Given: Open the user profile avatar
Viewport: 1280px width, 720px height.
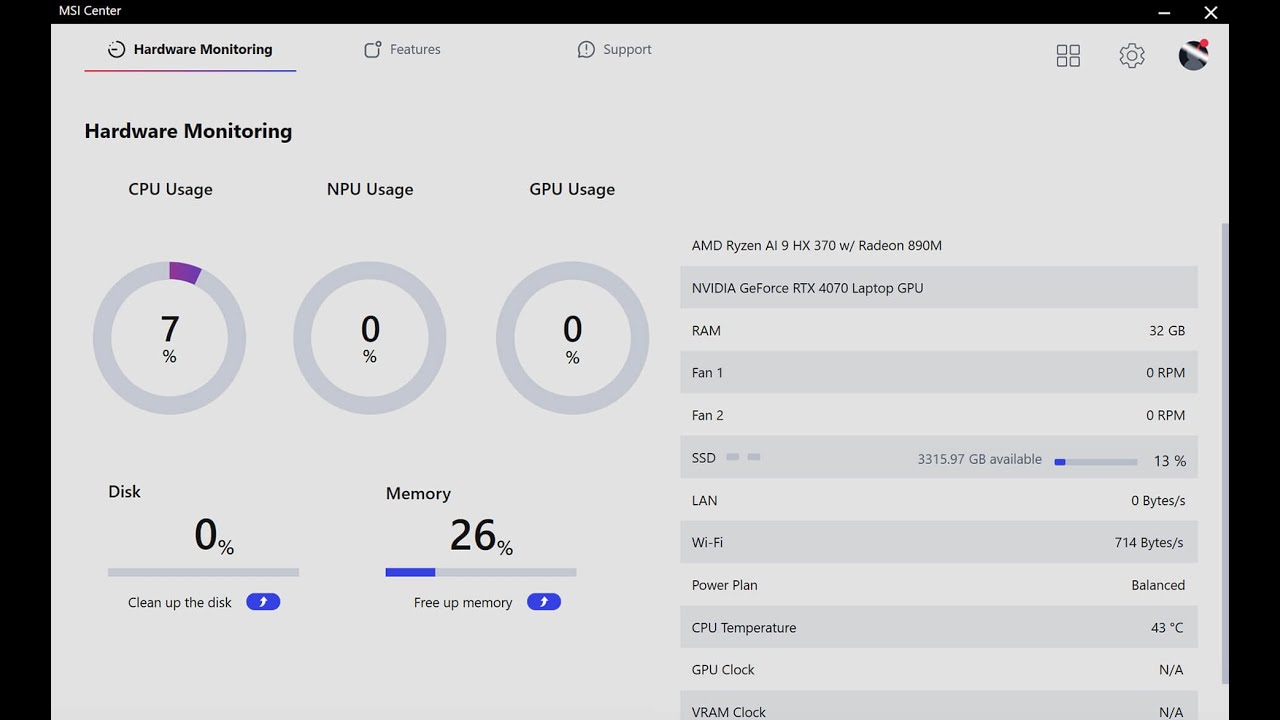Looking at the screenshot, I should click(x=1194, y=56).
